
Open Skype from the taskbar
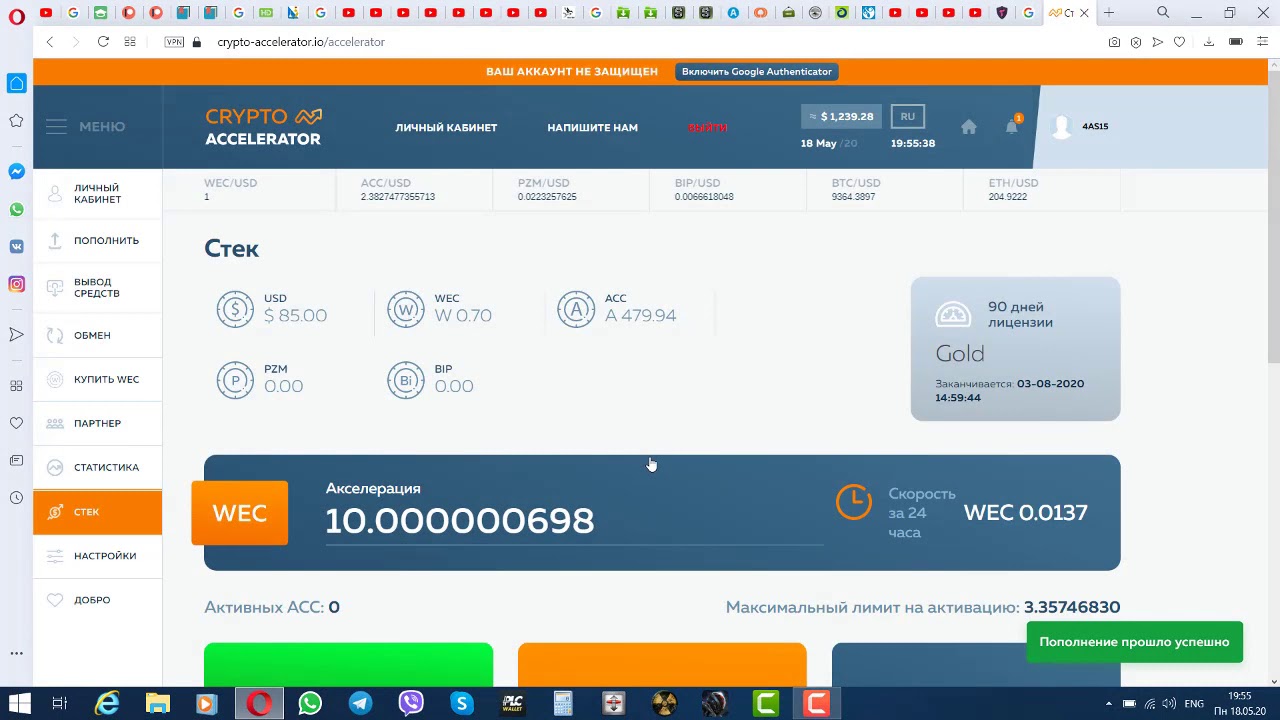click(x=461, y=704)
